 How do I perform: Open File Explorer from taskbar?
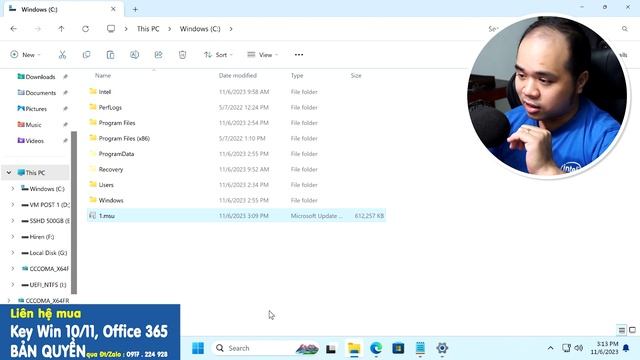tap(354, 348)
